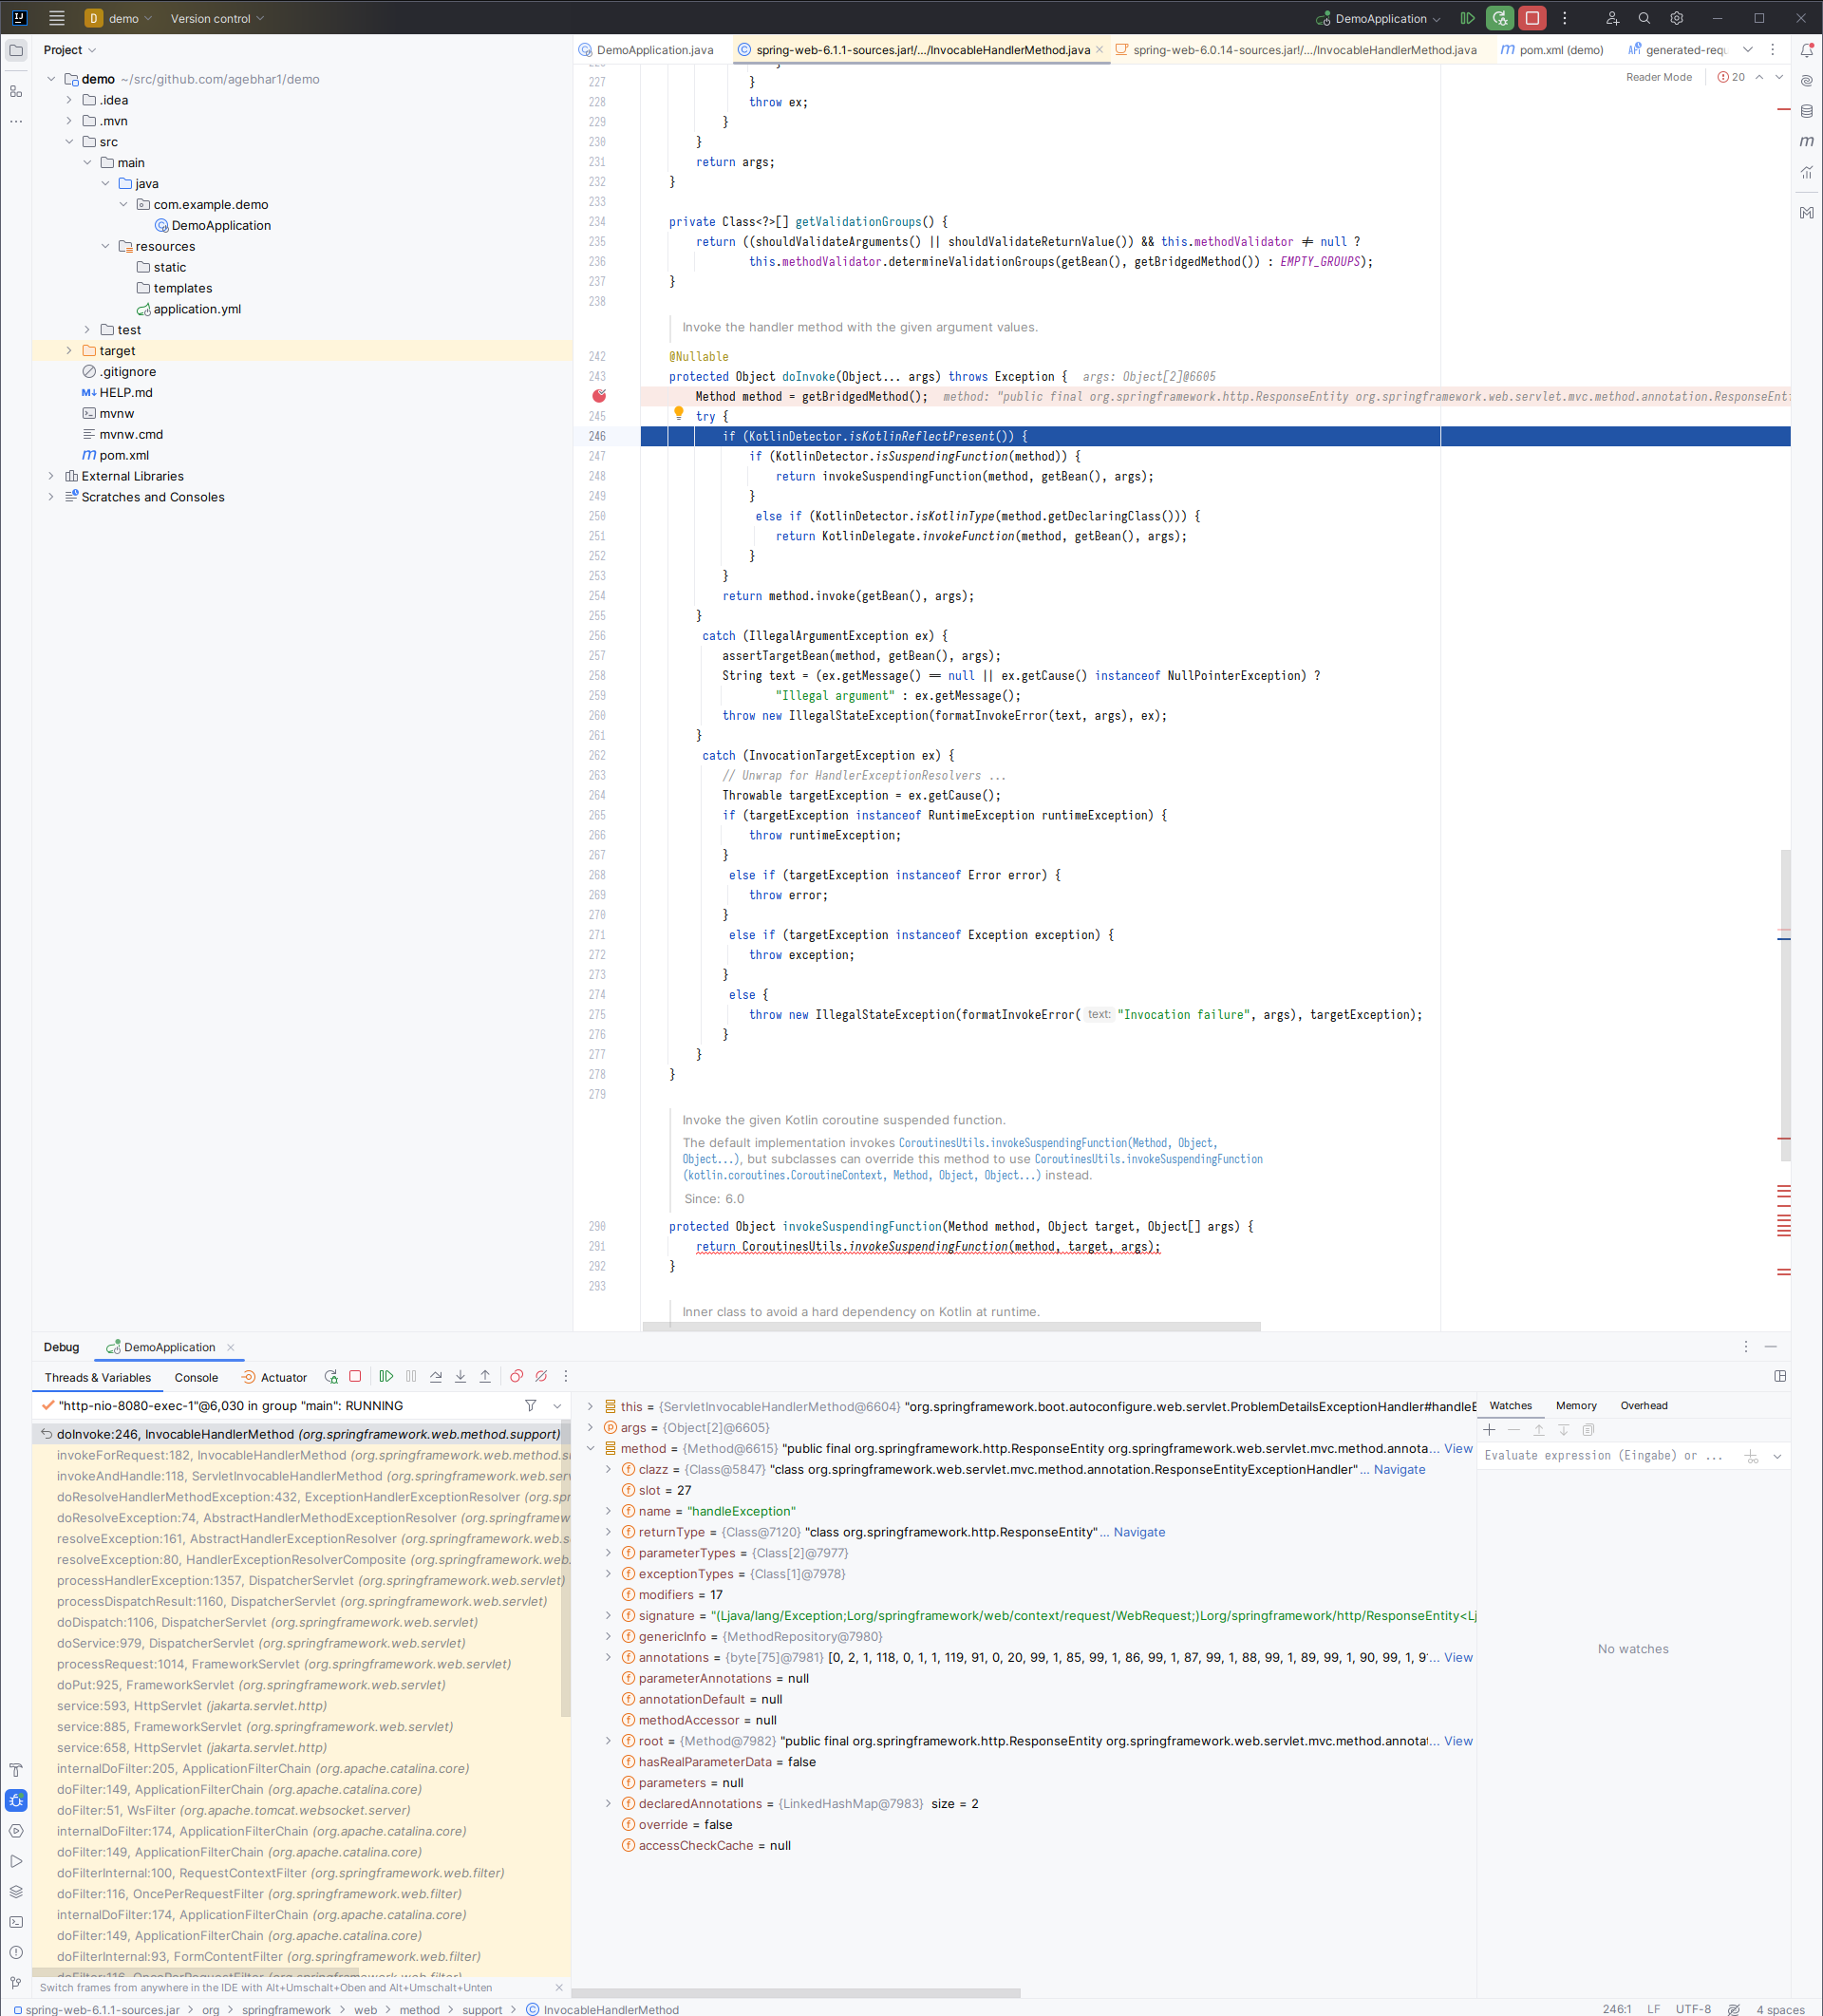Open the Structure tool window icon
This screenshot has height=2016, width=1823.
(x=16, y=91)
